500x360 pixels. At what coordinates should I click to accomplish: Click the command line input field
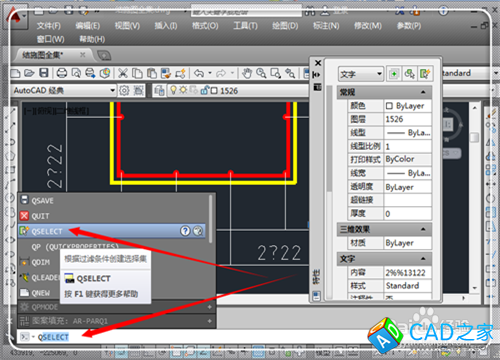point(200,337)
